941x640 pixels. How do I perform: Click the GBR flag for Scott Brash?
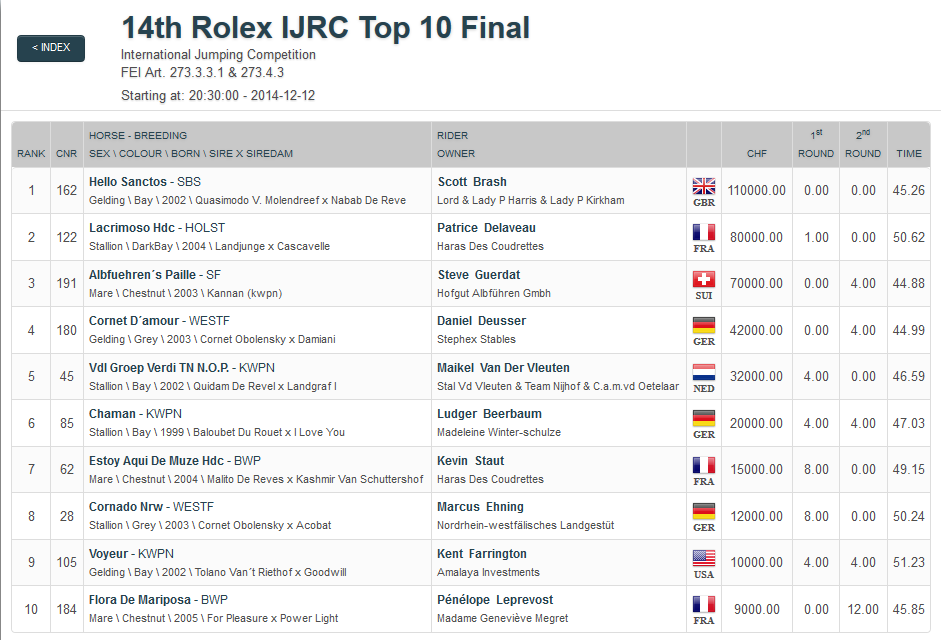[x=703, y=186]
